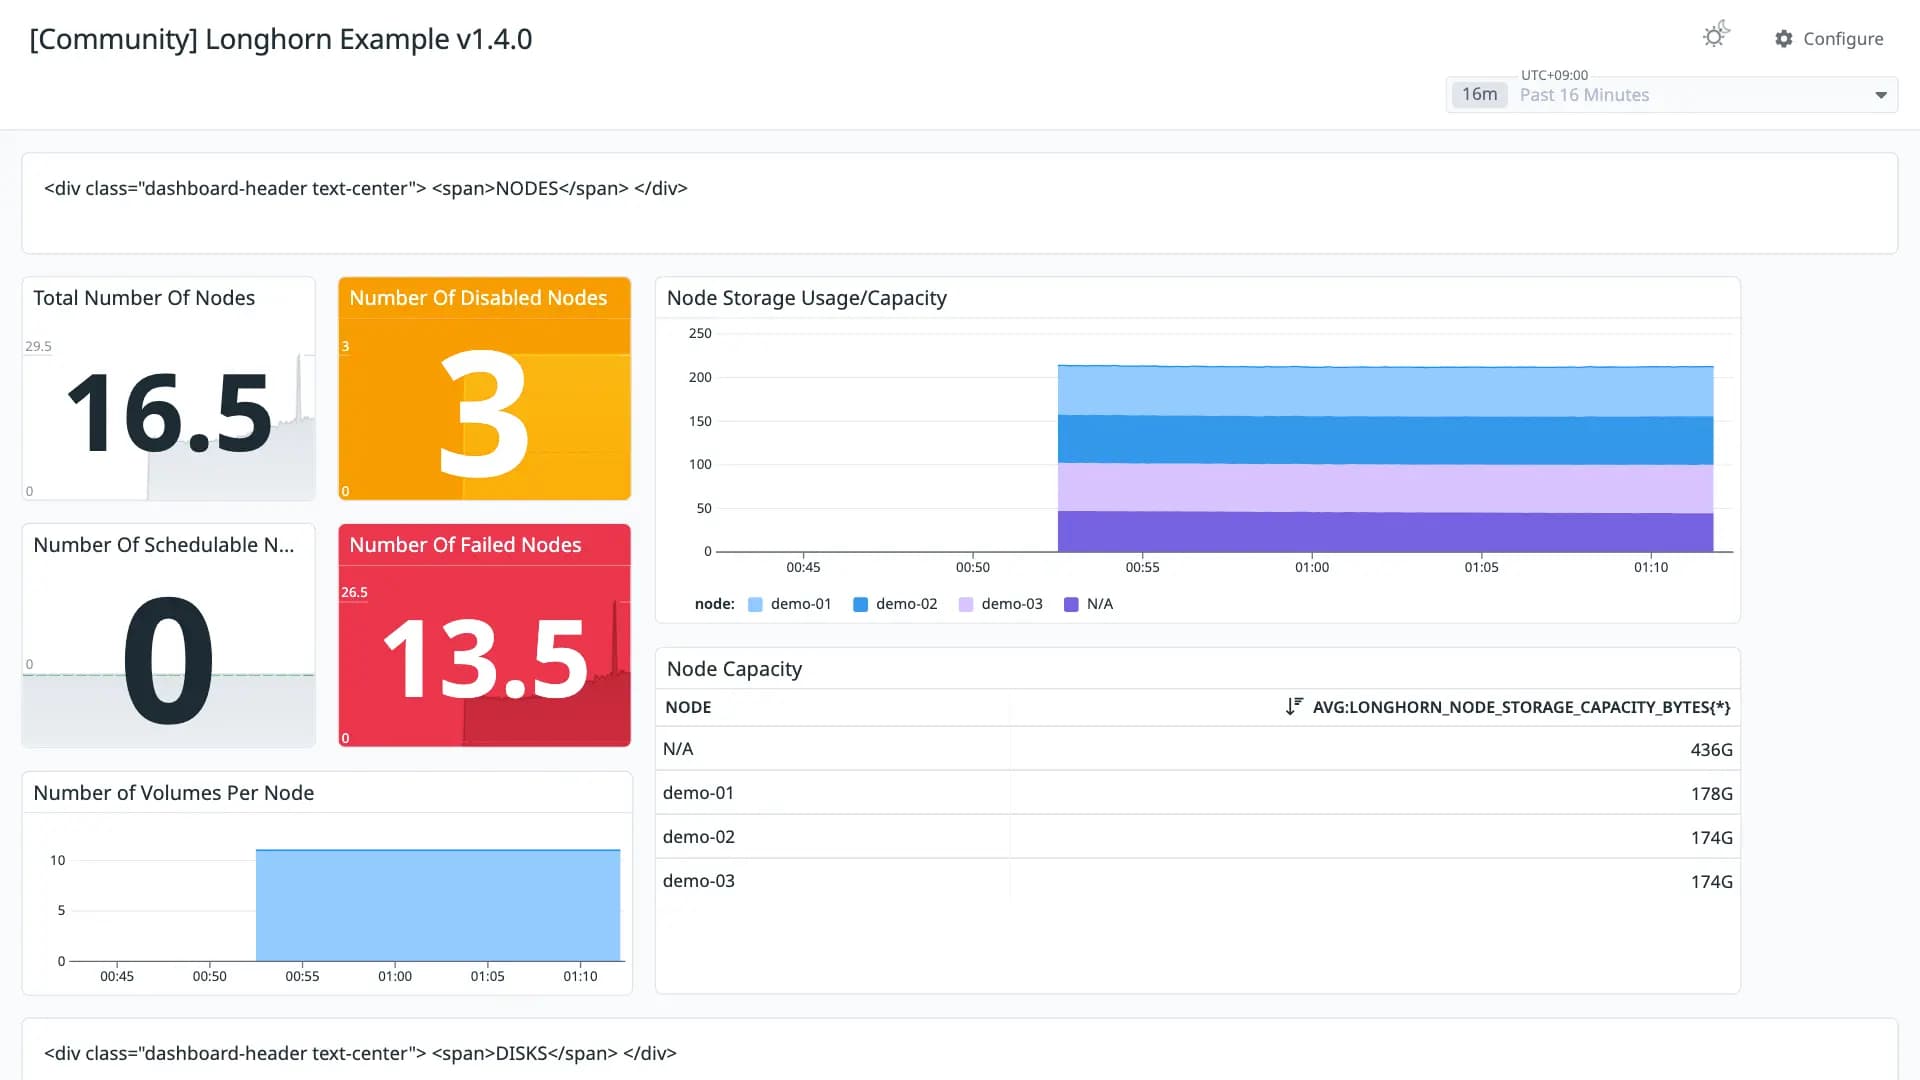Click the sort icon in the capacity column

pos(1294,706)
